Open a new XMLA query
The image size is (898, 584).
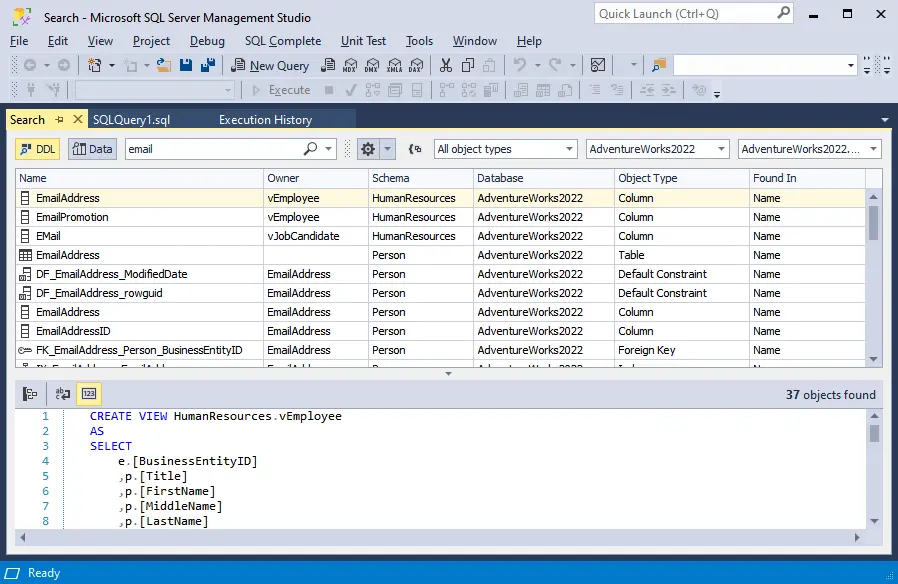click(395, 65)
